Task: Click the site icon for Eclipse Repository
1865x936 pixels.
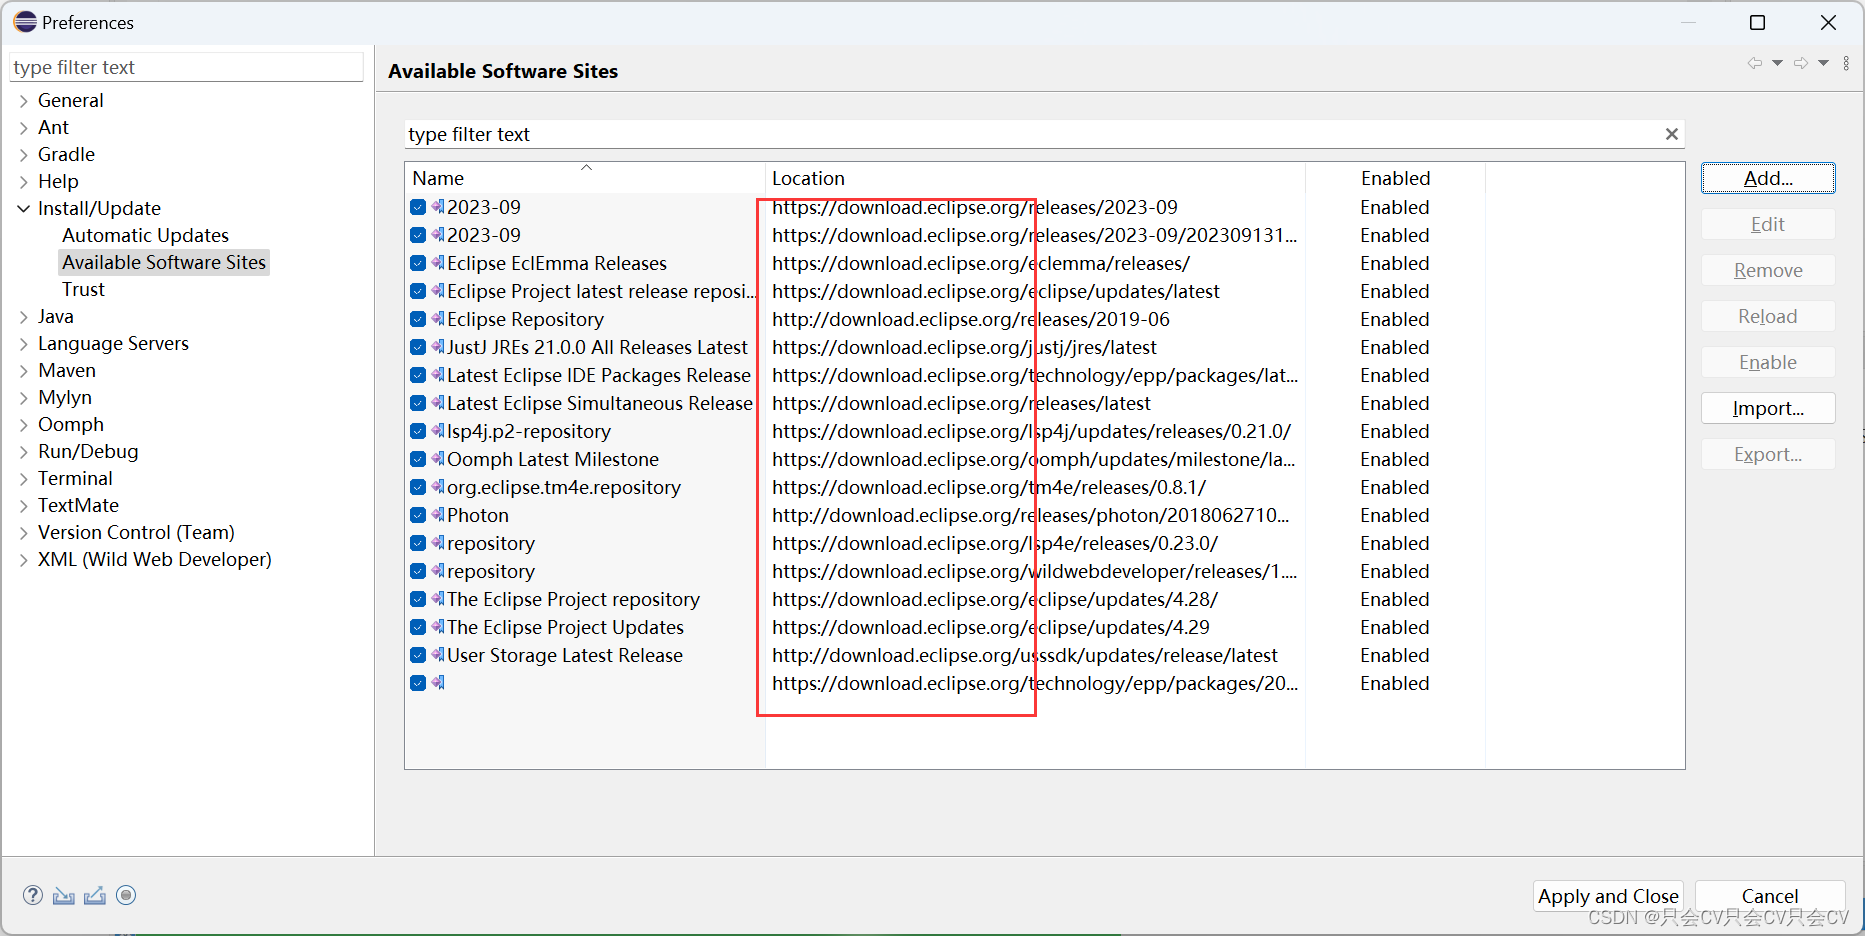Action: (x=438, y=319)
